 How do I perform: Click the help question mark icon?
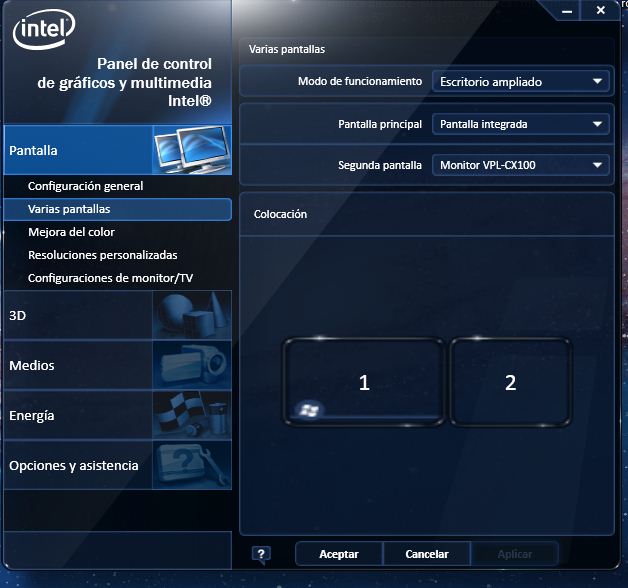[261, 554]
